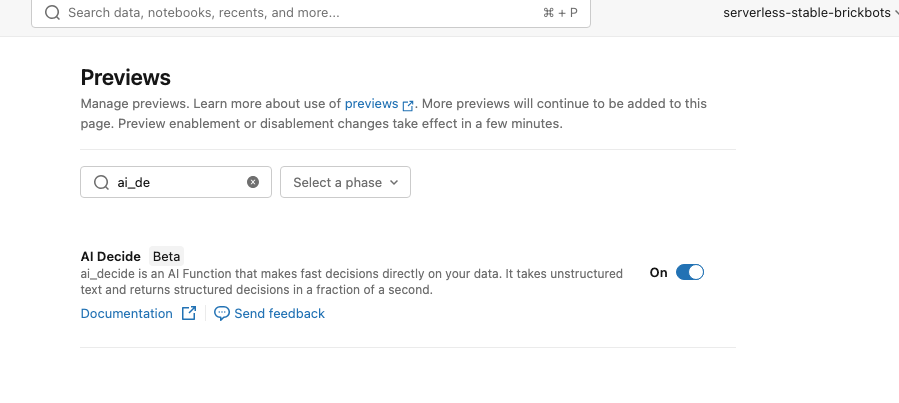Click the AI Decide preview title
899x403 pixels.
(x=111, y=256)
